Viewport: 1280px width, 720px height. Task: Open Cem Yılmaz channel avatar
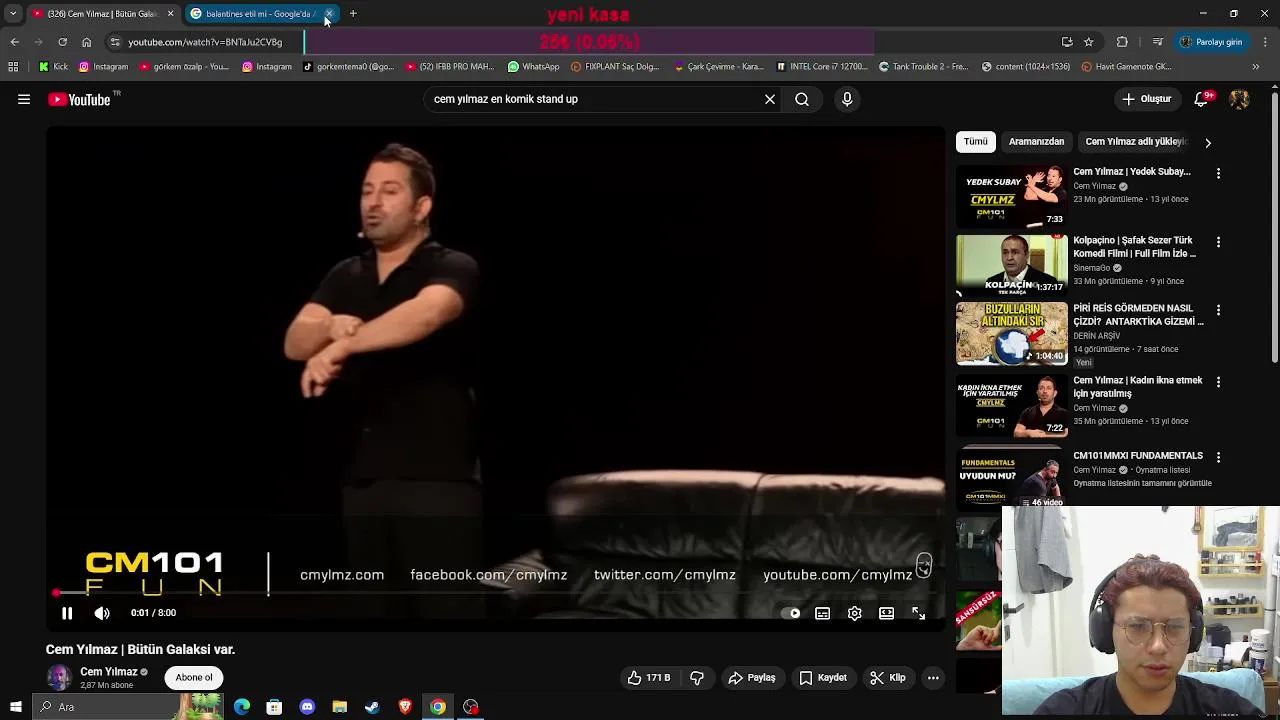(x=59, y=678)
